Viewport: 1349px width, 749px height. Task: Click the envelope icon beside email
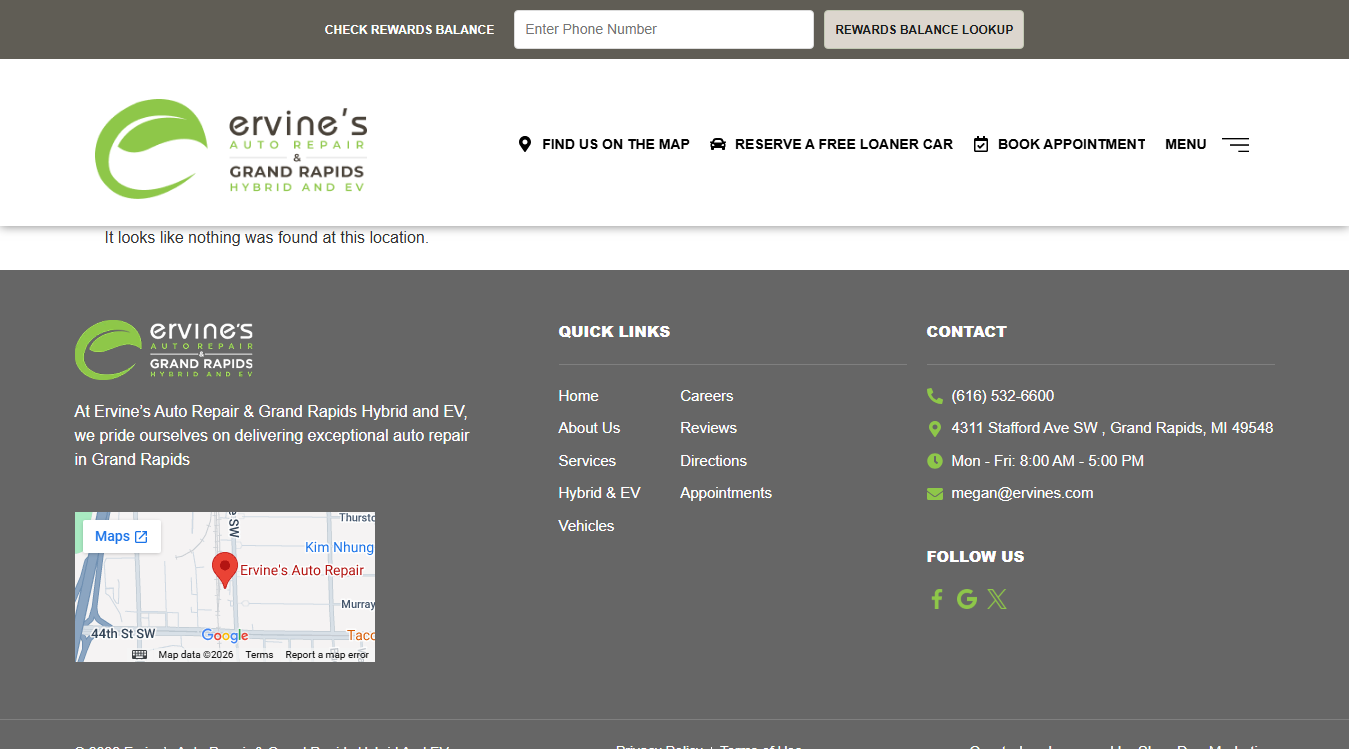click(935, 493)
